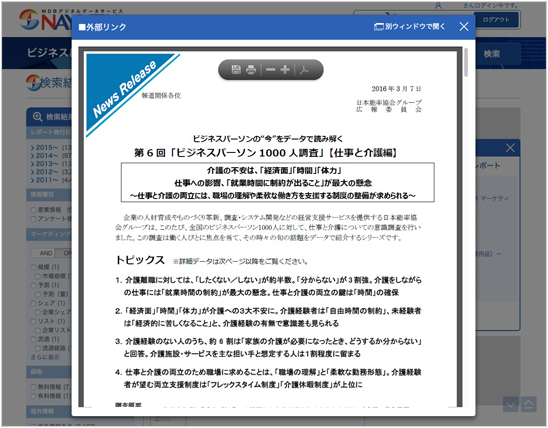Open document via 別ウィンドウで開く
548x428 pixels.
[410, 27]
